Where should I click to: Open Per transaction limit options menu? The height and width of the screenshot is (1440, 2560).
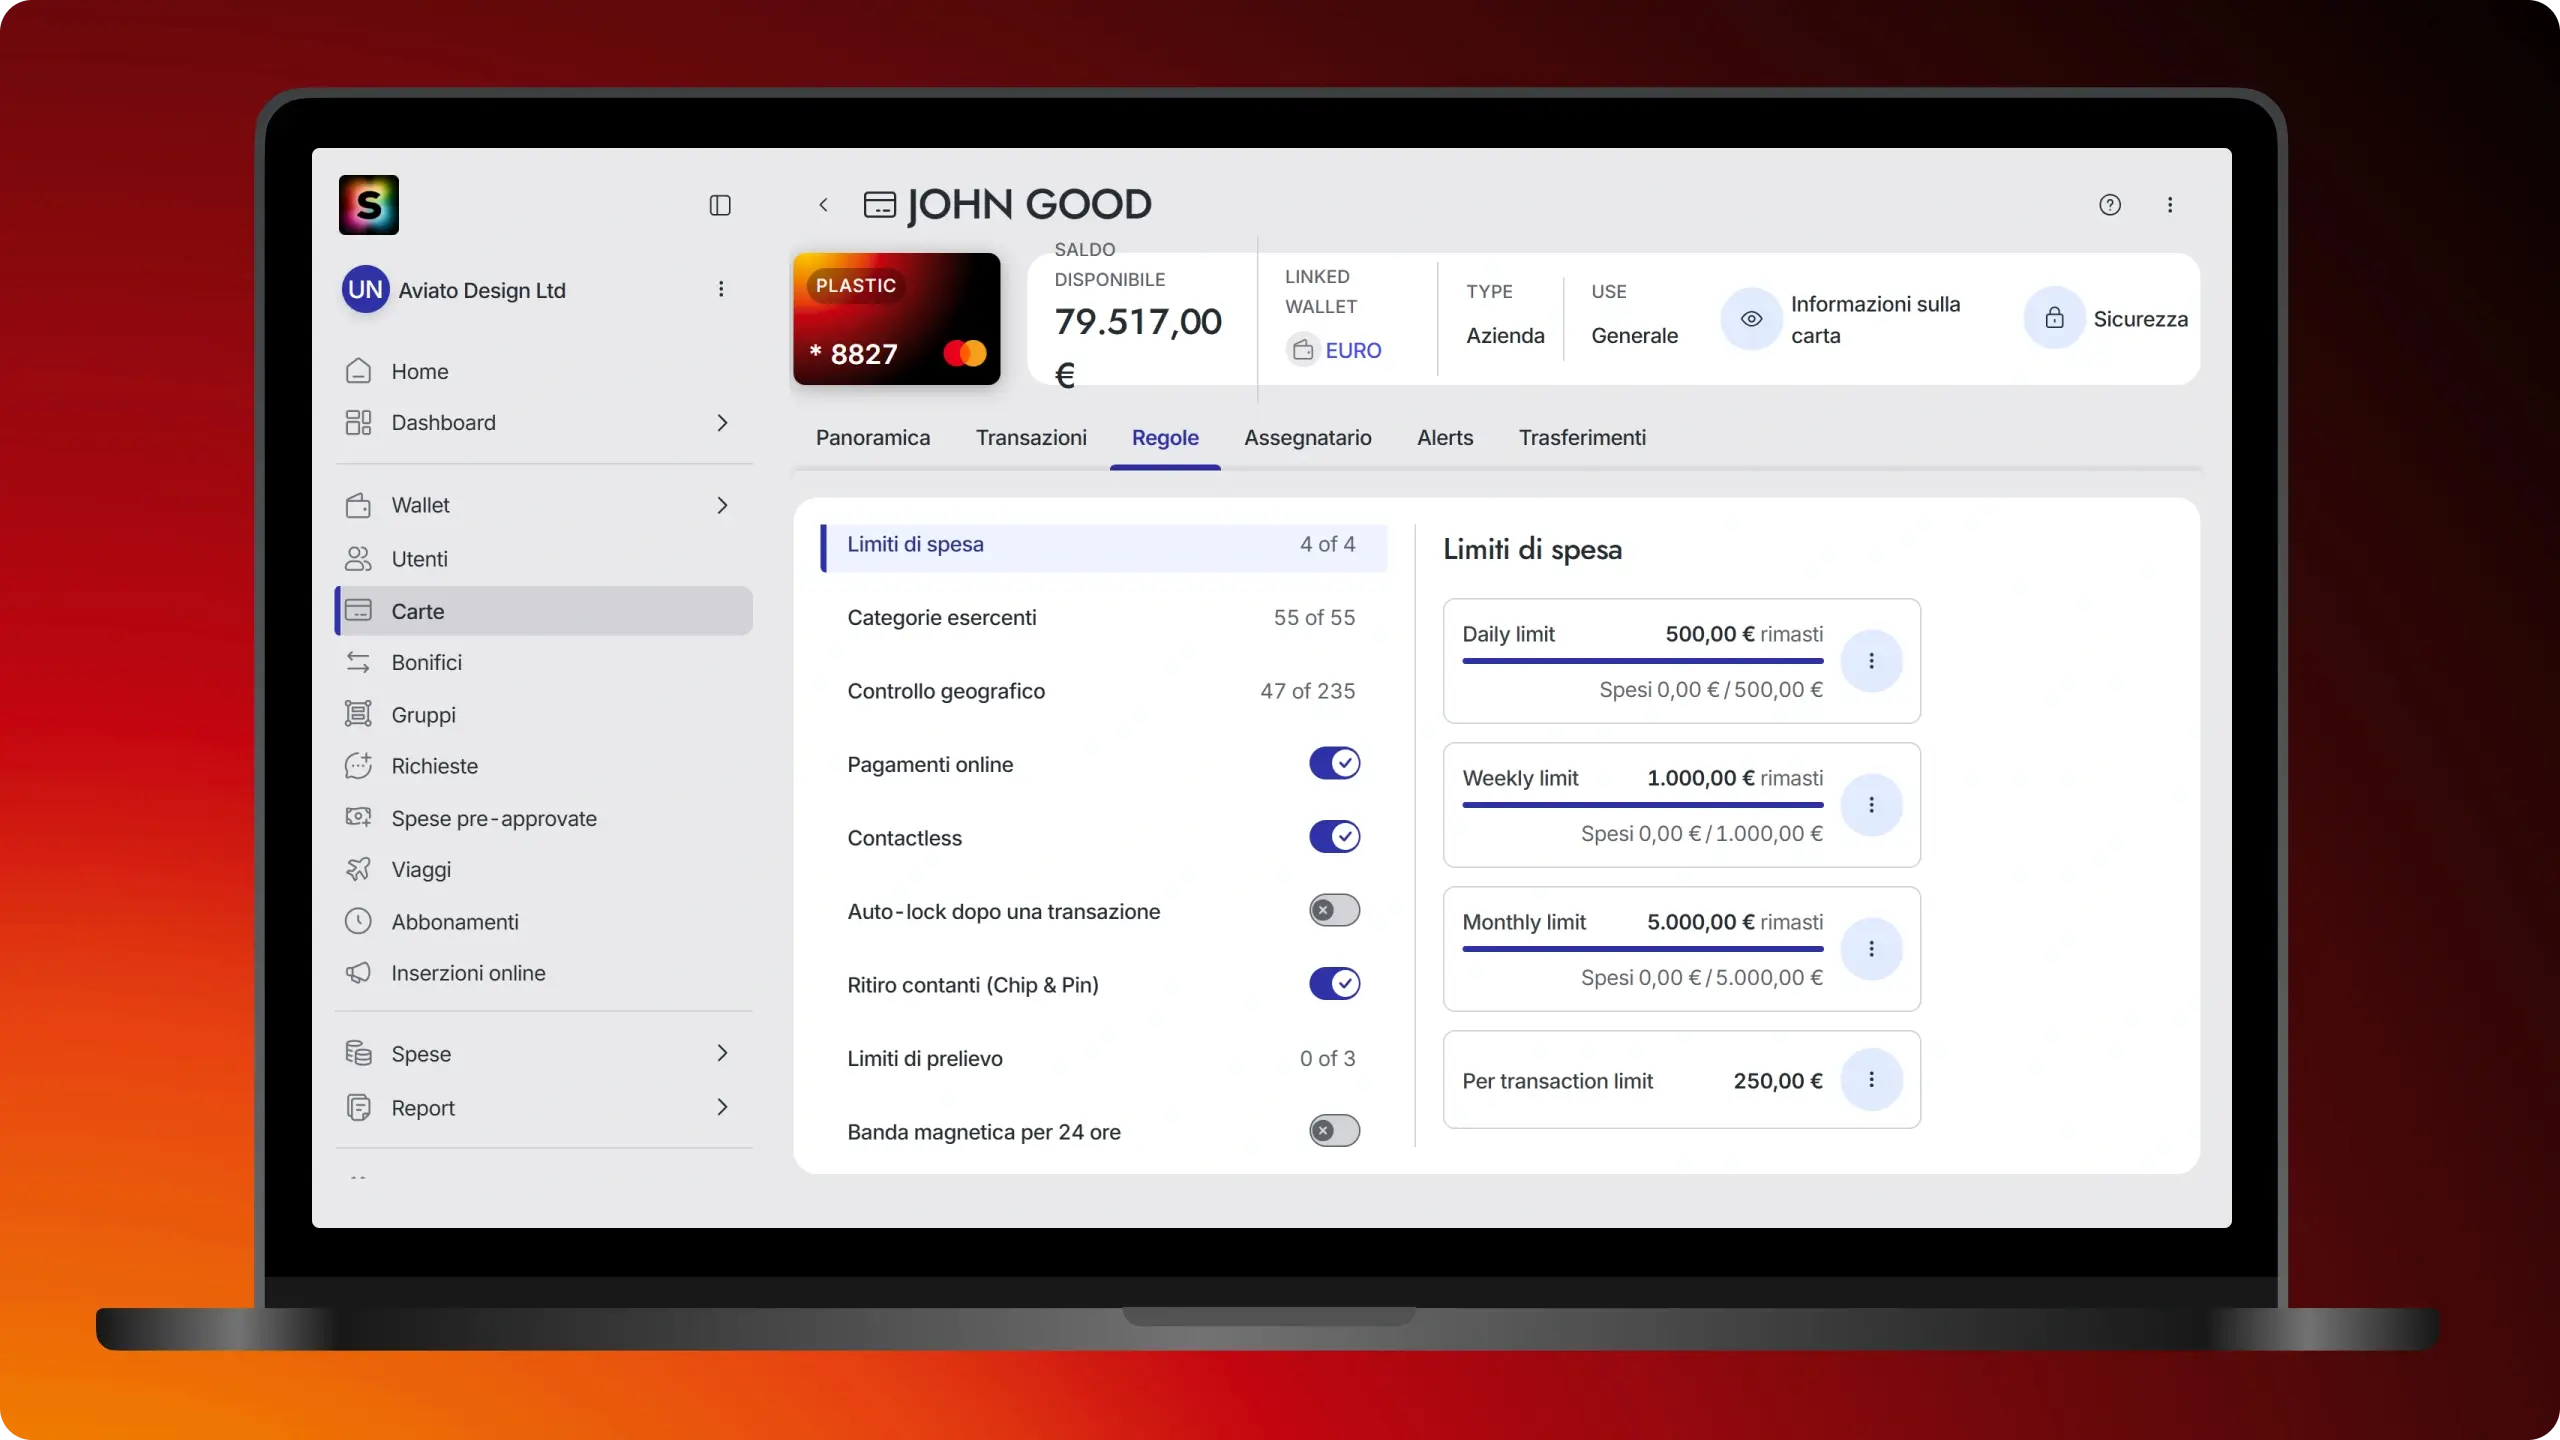(x=1871, y=1080)
